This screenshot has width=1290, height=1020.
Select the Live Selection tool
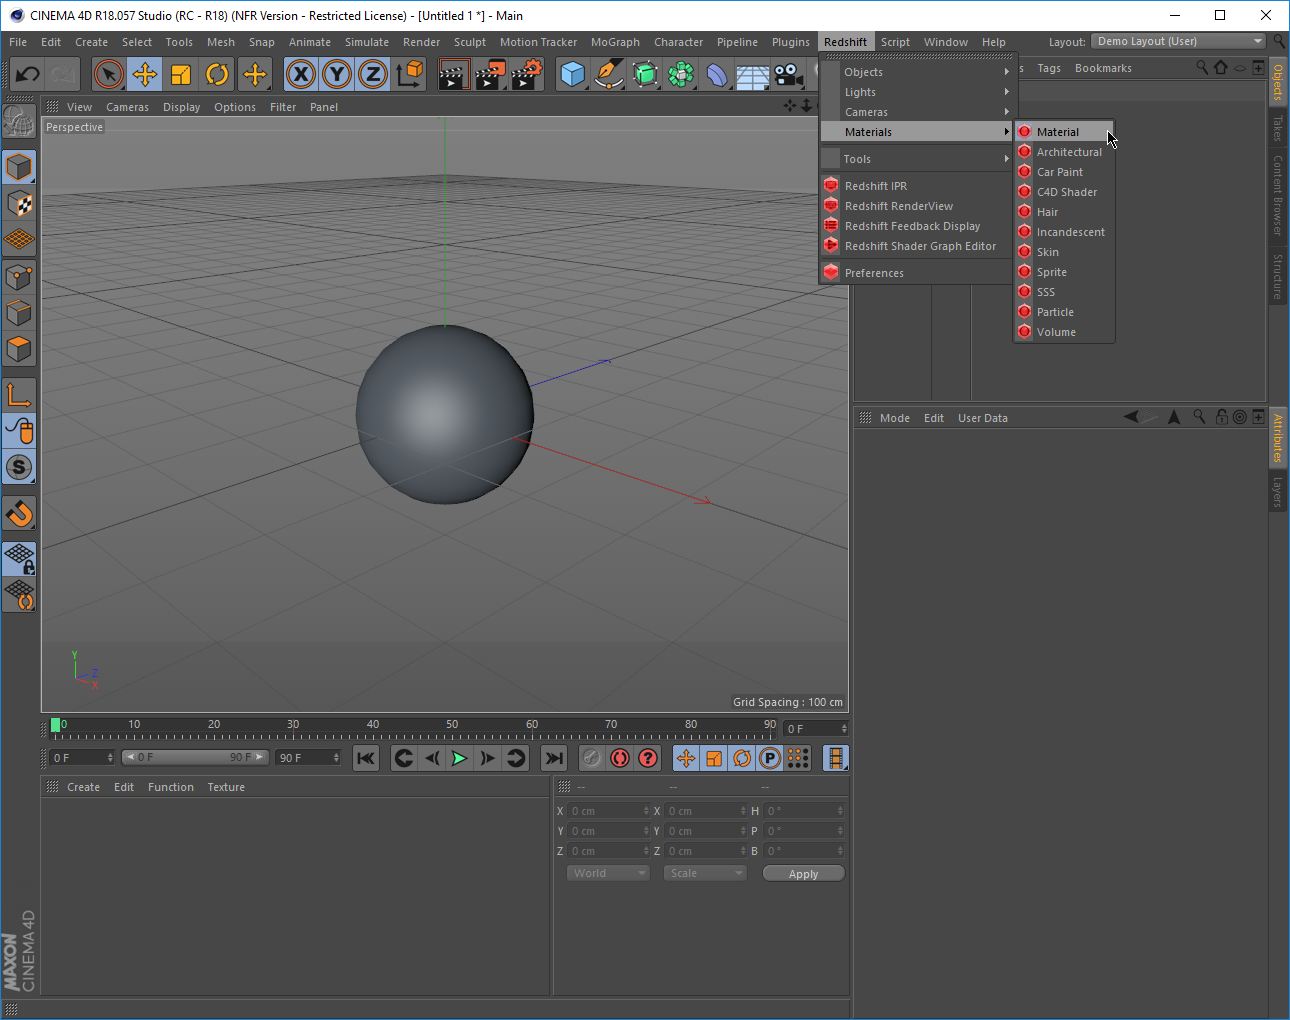point(109,74)
